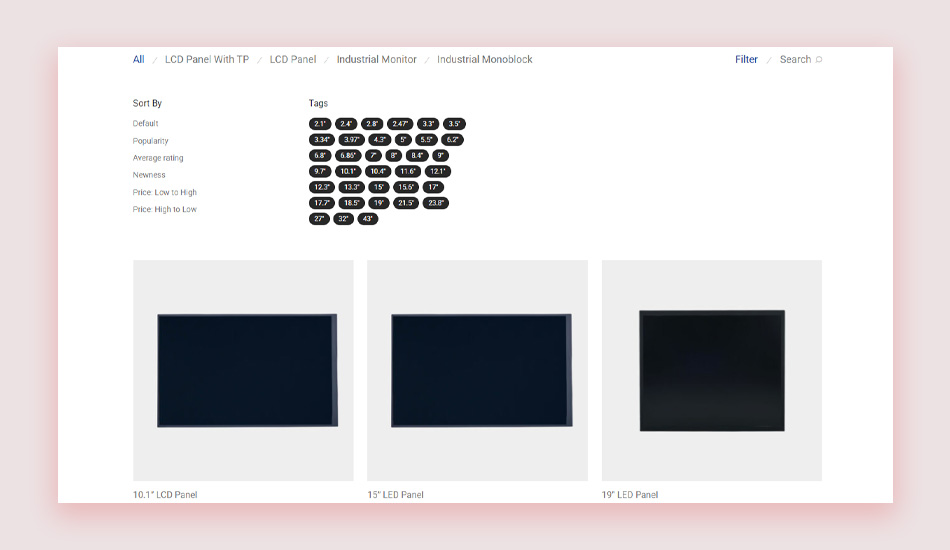This screenshot has width=950, height=550.
Task: Select the All category tab
Action: point(139,59)
